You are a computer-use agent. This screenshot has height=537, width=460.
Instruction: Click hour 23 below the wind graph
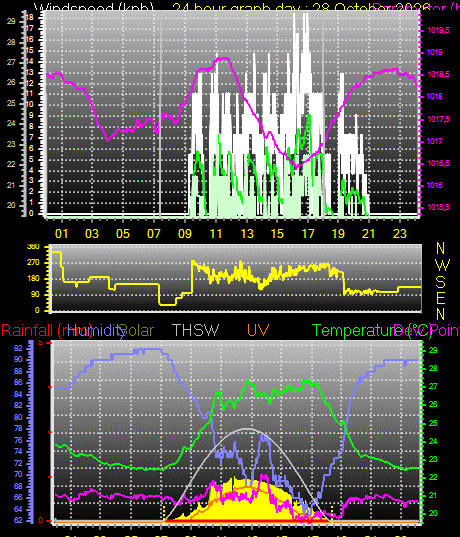point(400,234)
